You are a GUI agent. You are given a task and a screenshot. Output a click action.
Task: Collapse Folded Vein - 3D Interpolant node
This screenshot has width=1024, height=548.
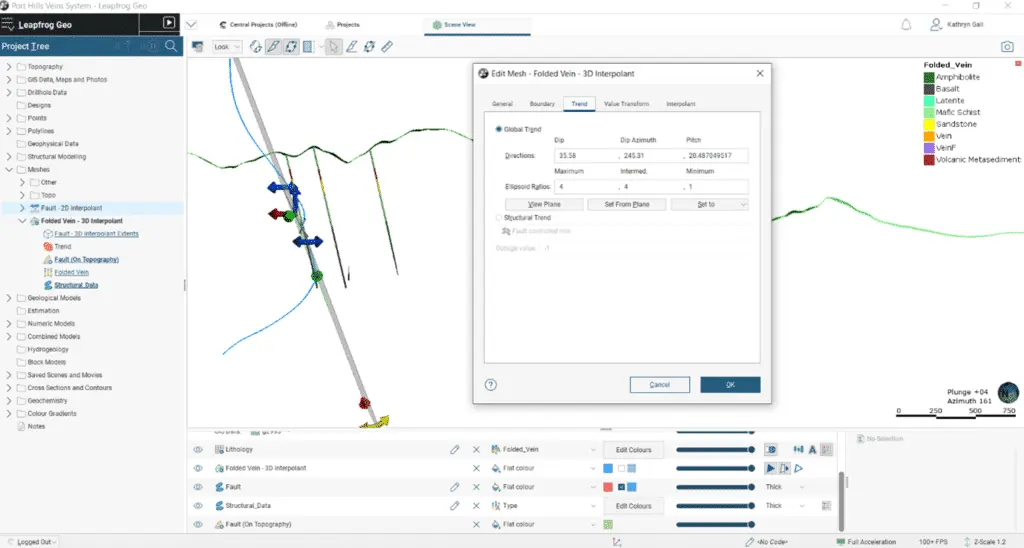point(22,221)
